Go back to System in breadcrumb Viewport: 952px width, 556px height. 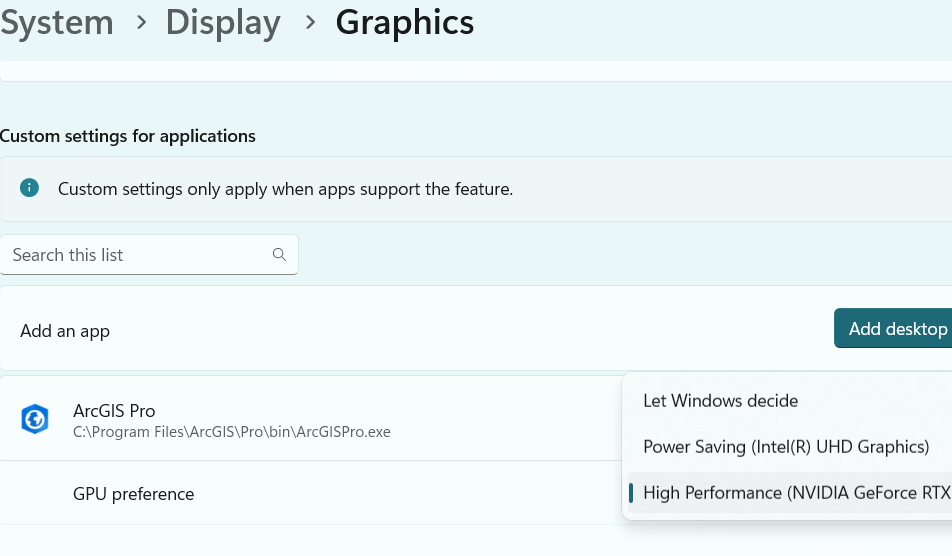point(56,22)
